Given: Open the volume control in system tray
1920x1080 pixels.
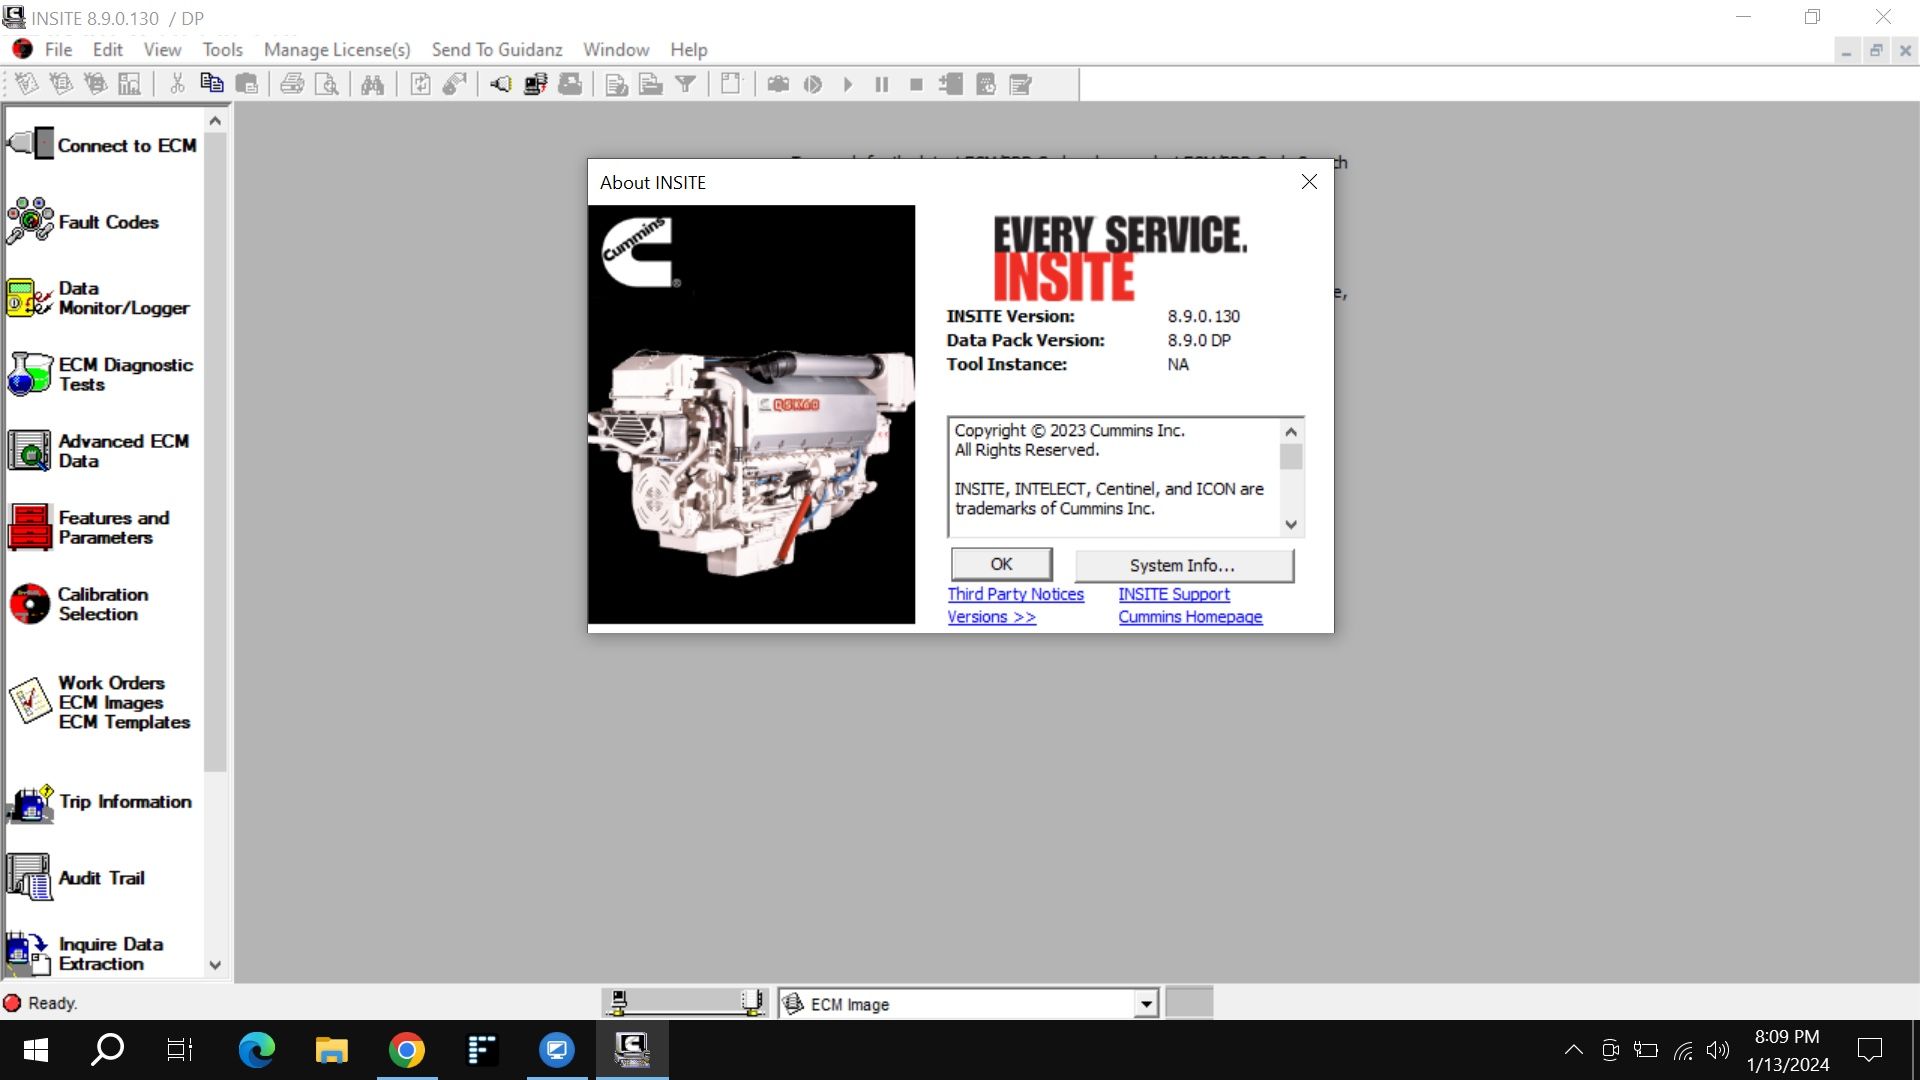Looking at the screenshot, I should click(x=1718, y=1050).
